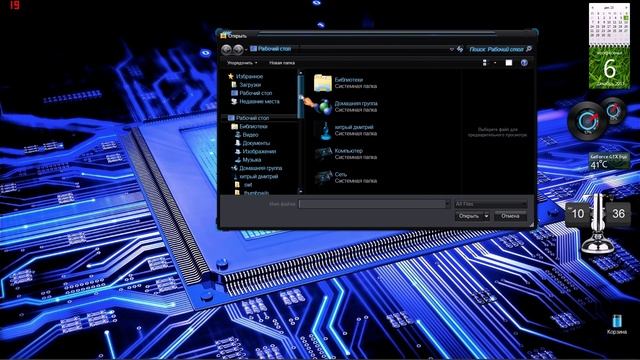This screenshot has height=360, width=640.
Task: Click the calendar gadget month grid
Action: [x=609, y=23]
